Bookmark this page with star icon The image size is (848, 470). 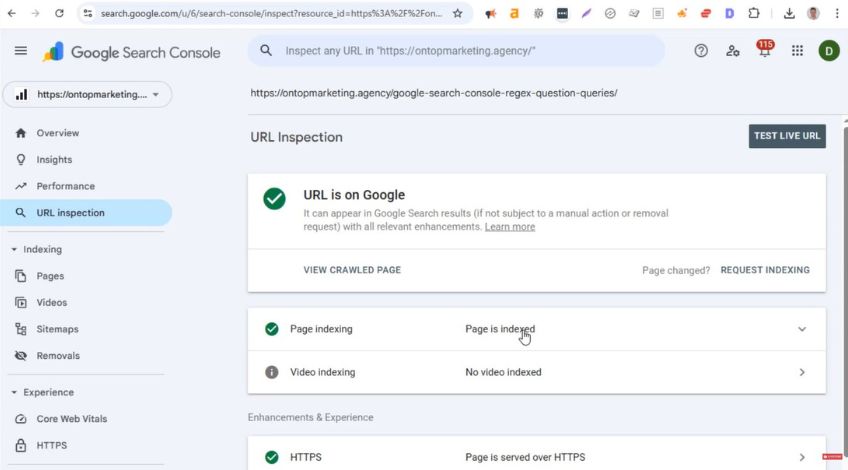(x=458, y=13)
